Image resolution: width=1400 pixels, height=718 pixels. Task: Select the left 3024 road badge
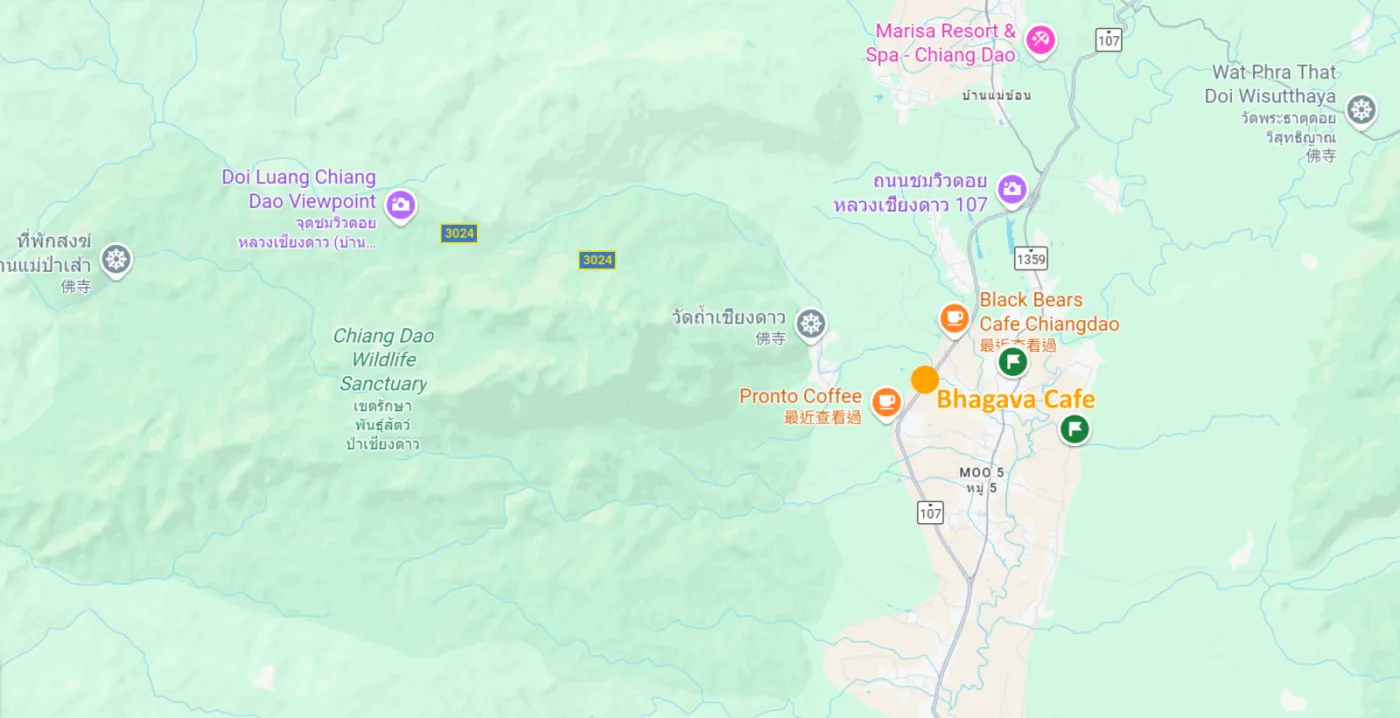click(459, 233)
